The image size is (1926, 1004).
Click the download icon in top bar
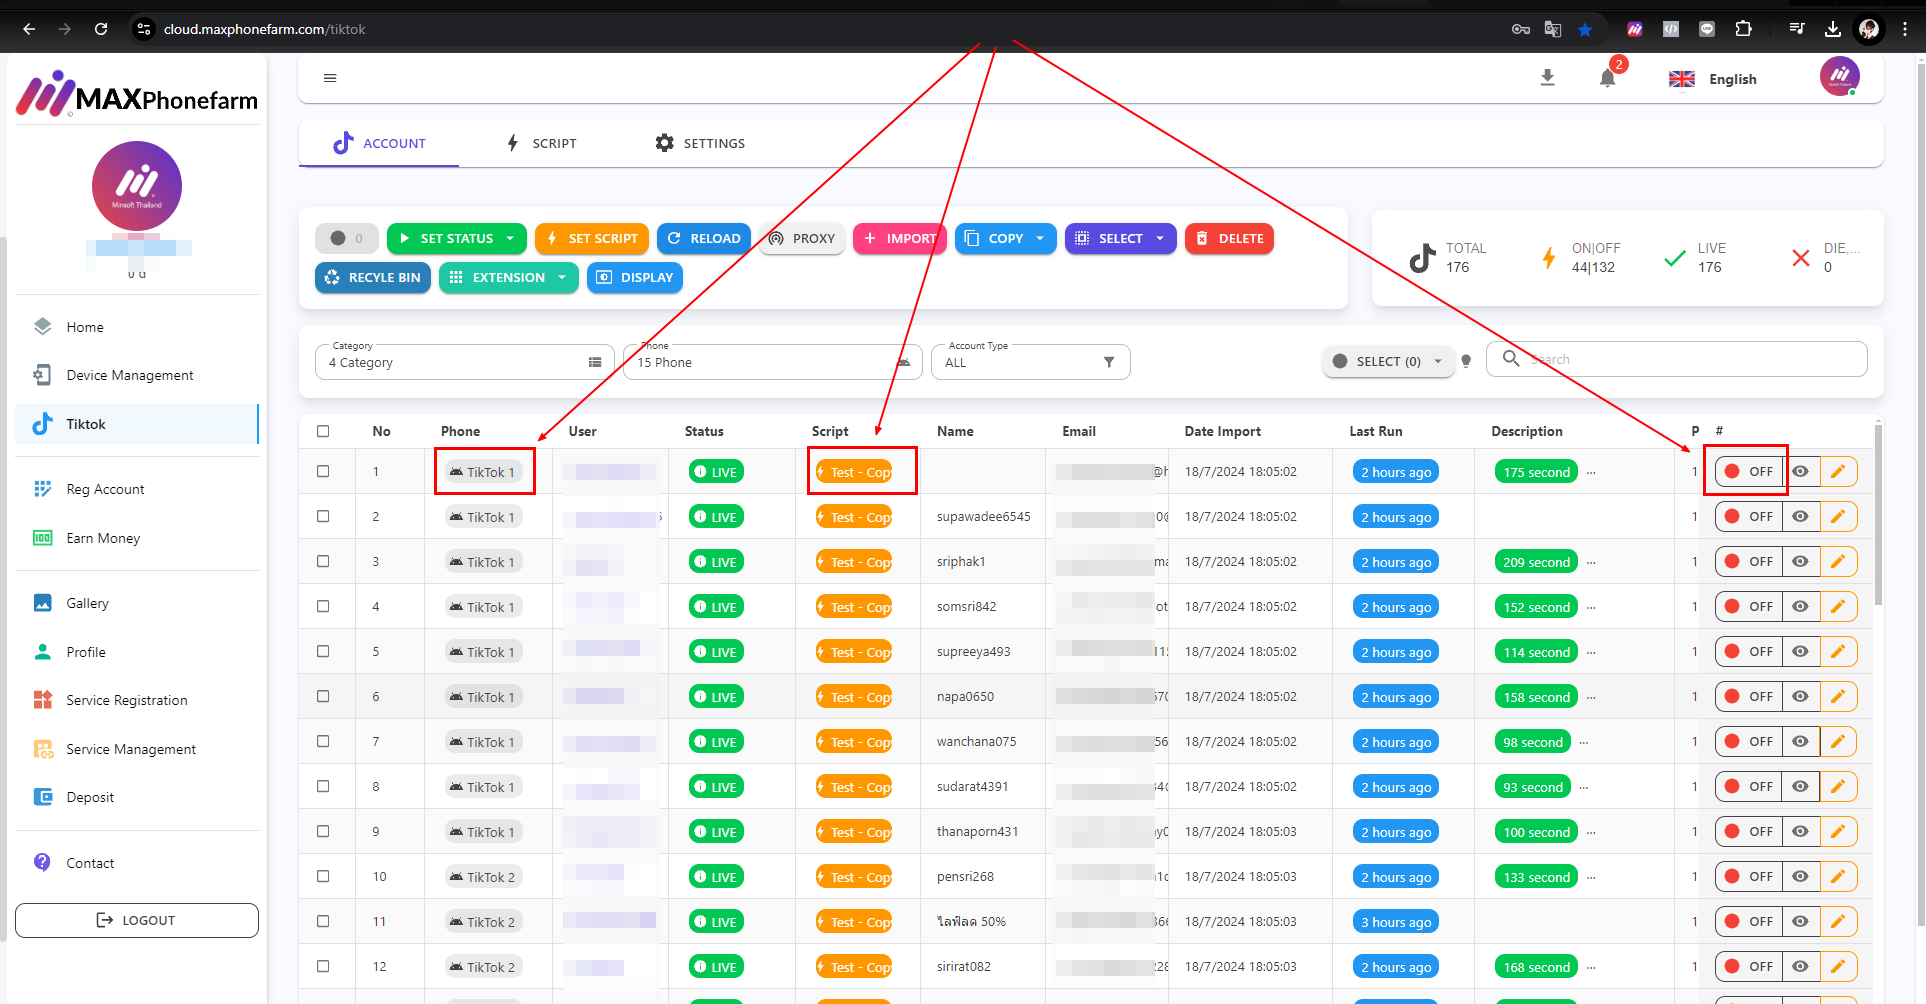(1547, 78)
